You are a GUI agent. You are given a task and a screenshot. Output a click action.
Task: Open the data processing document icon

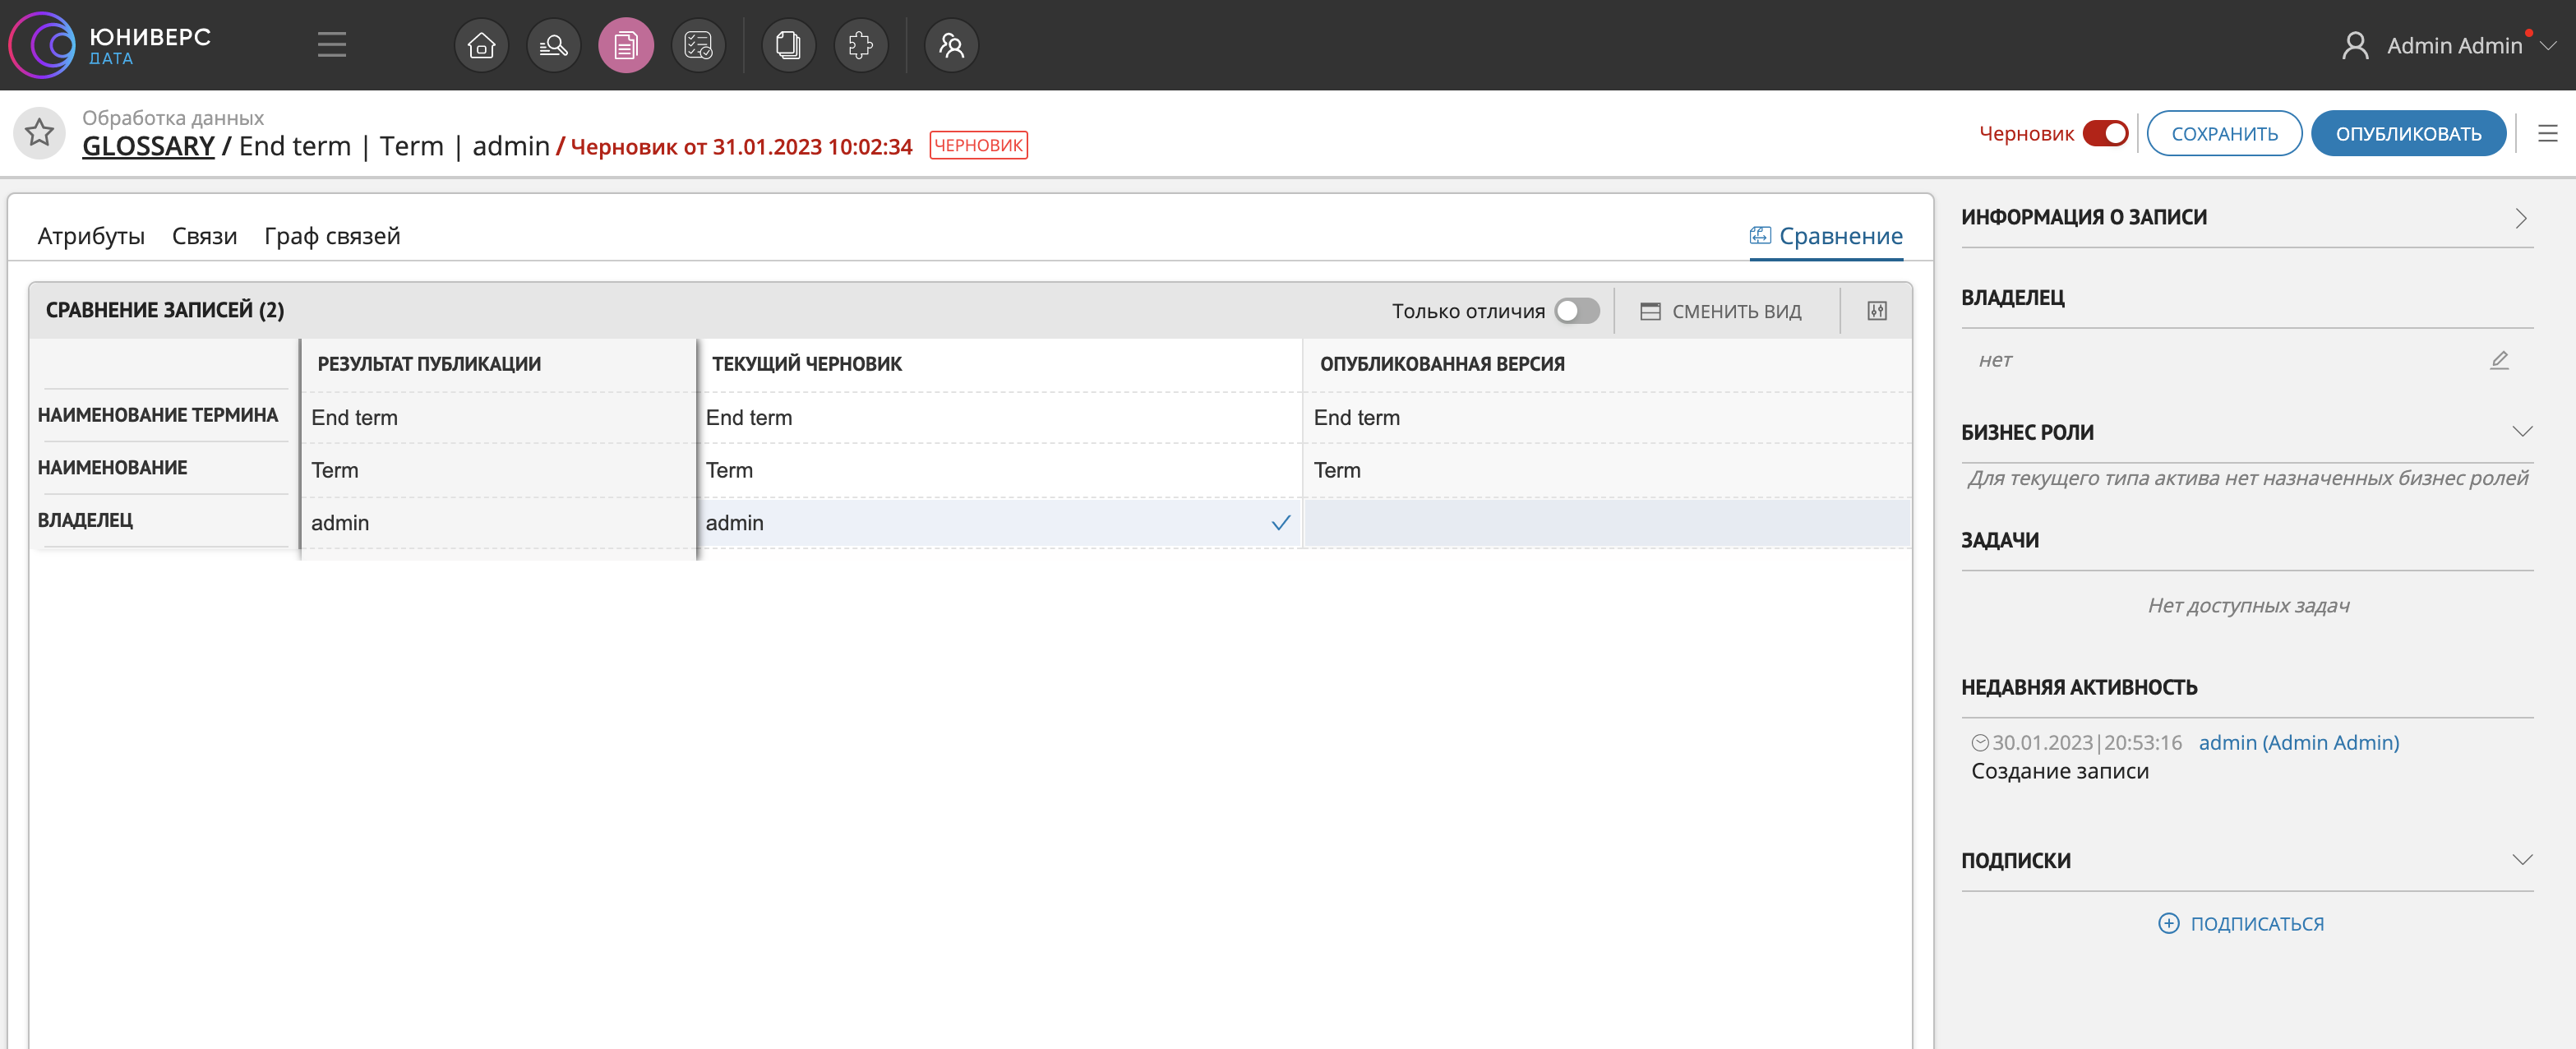point(626,45)
